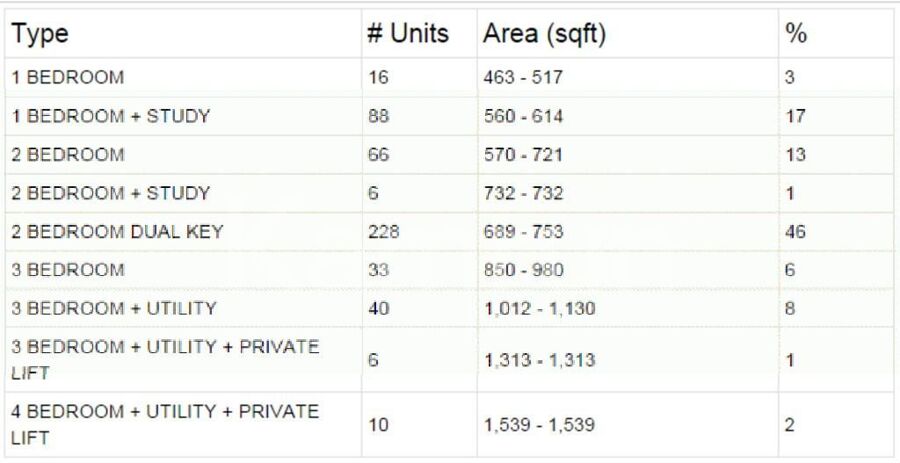Select the 3 BEDROOM + UTILITY + PRIVATE LIFT cell
Image resolution: width=900 pixels, height=463 pixels.
tap(165, 359)
